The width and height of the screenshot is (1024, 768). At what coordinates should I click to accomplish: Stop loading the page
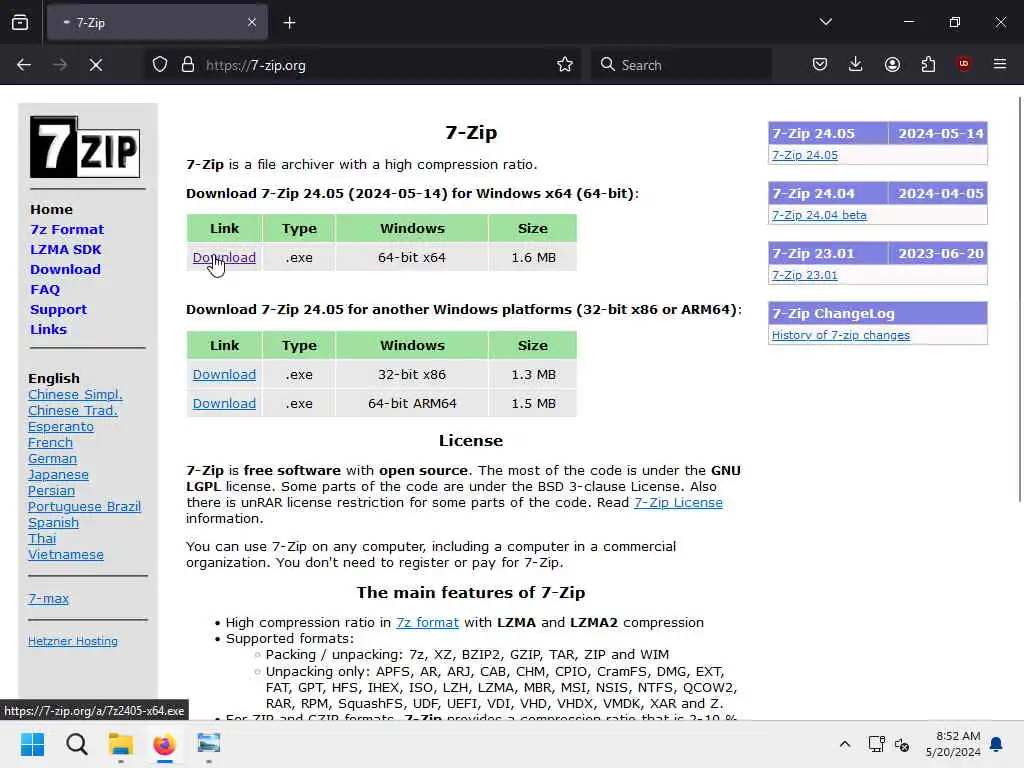tap(95, 65)
